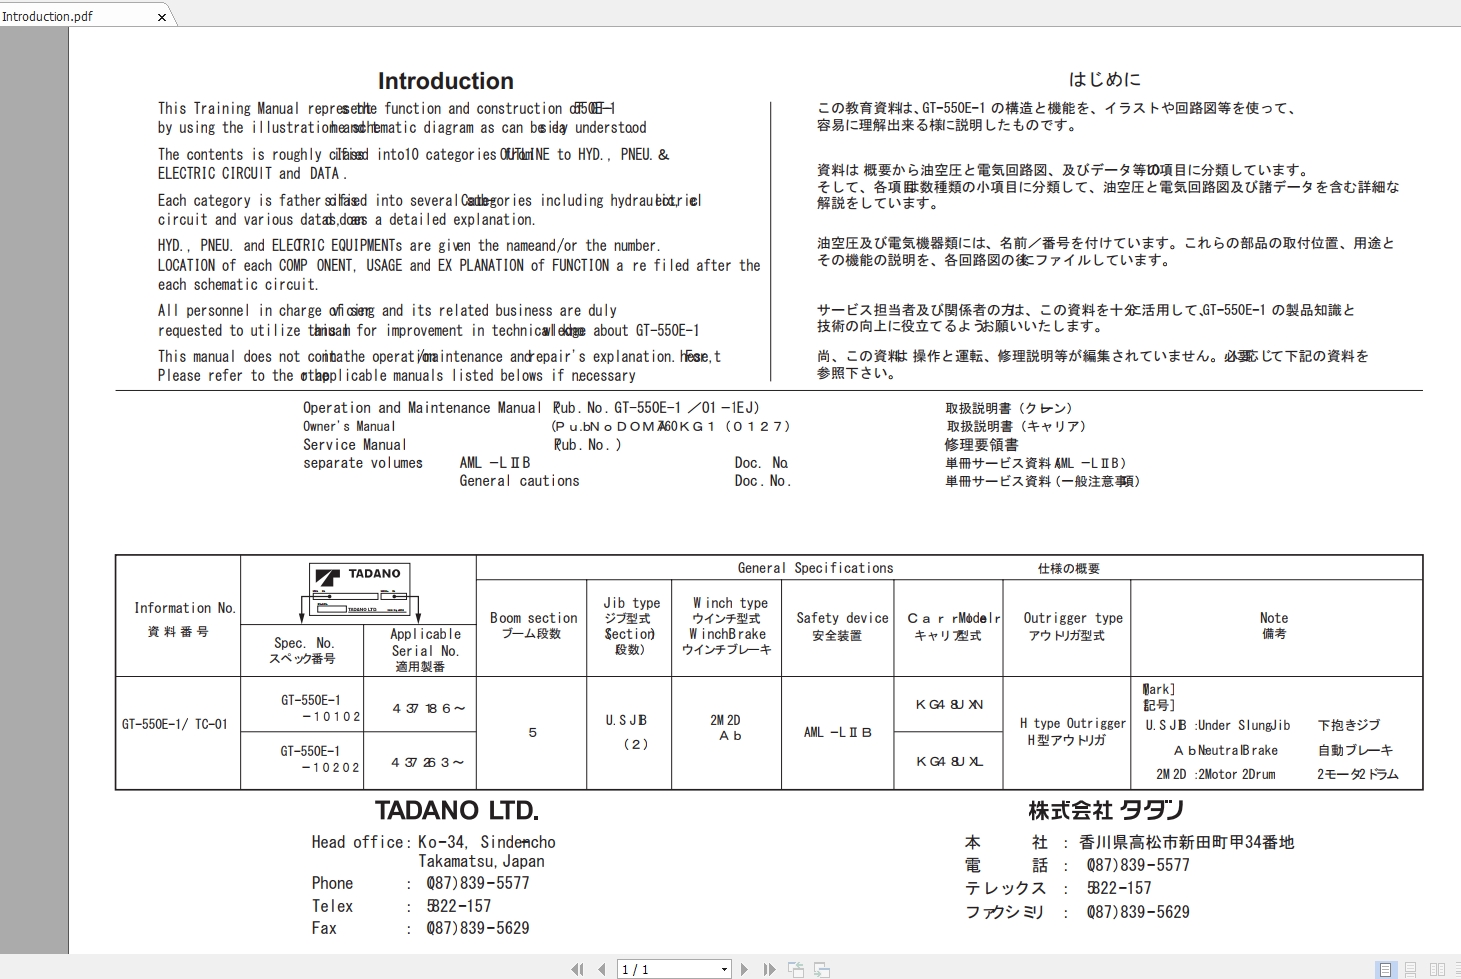Close the Introduction.pdf tab
Viewport: 1461px width, 979px height.
coord(162,17)
